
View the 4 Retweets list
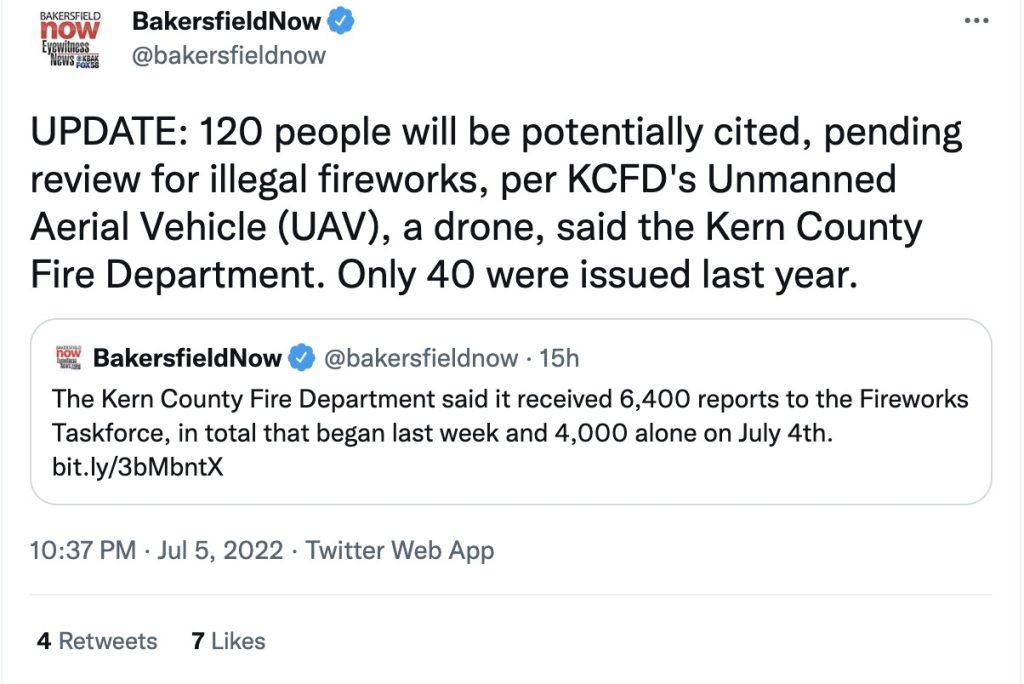pyautogui.click(x=97, y=640)
